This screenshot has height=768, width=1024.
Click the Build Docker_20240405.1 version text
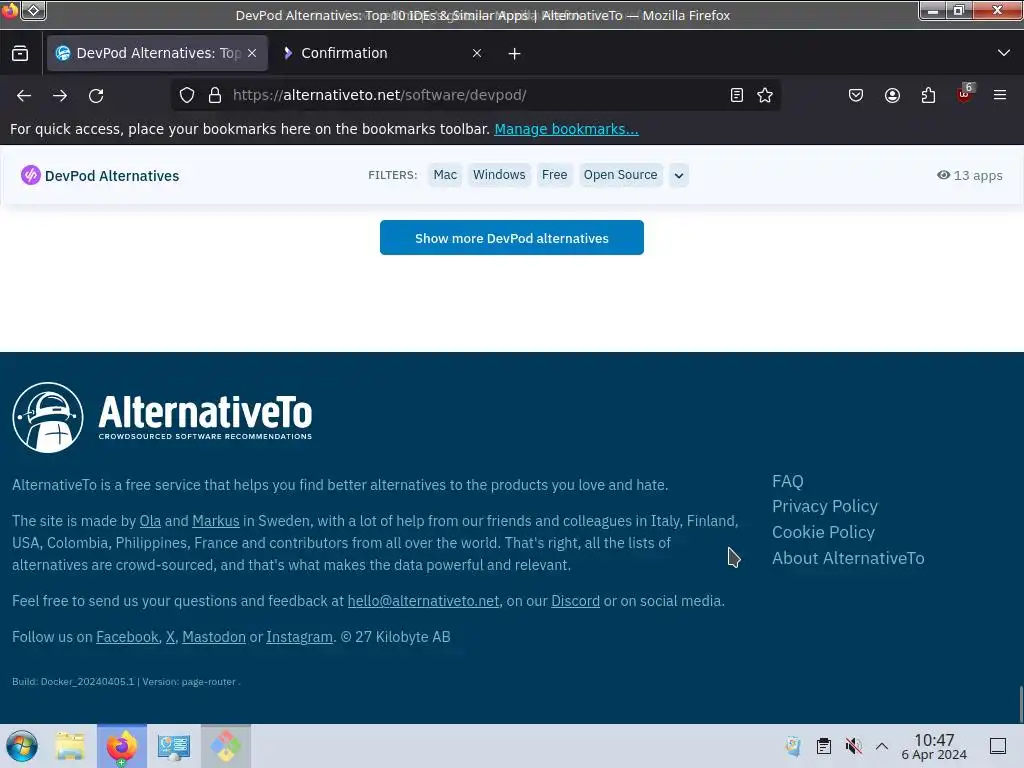tap(126, 682)
